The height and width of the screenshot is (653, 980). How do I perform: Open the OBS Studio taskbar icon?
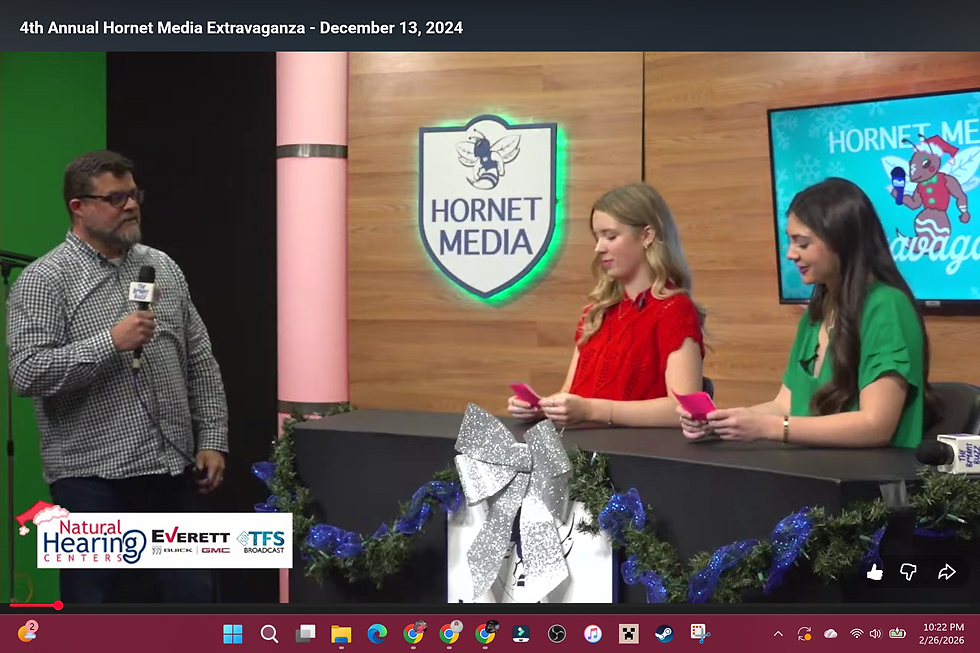coord(556,634)
